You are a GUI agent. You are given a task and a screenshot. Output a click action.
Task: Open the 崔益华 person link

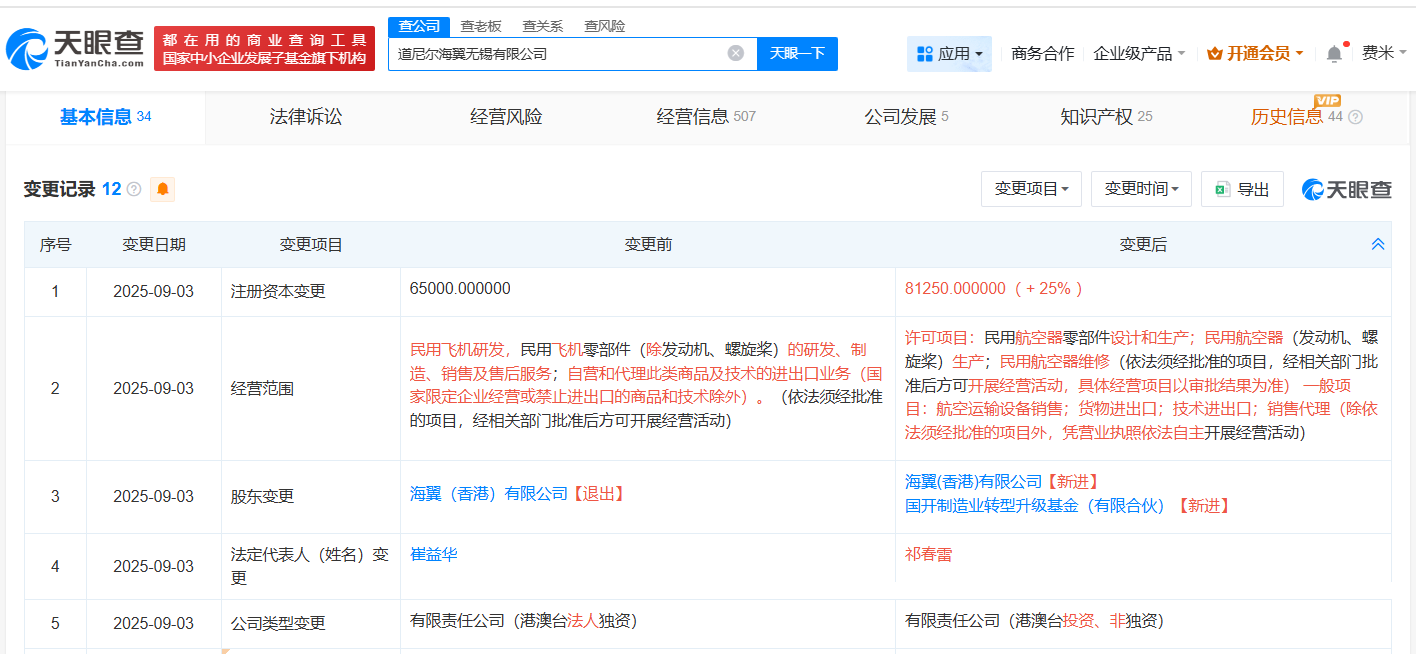pos(434,553)
